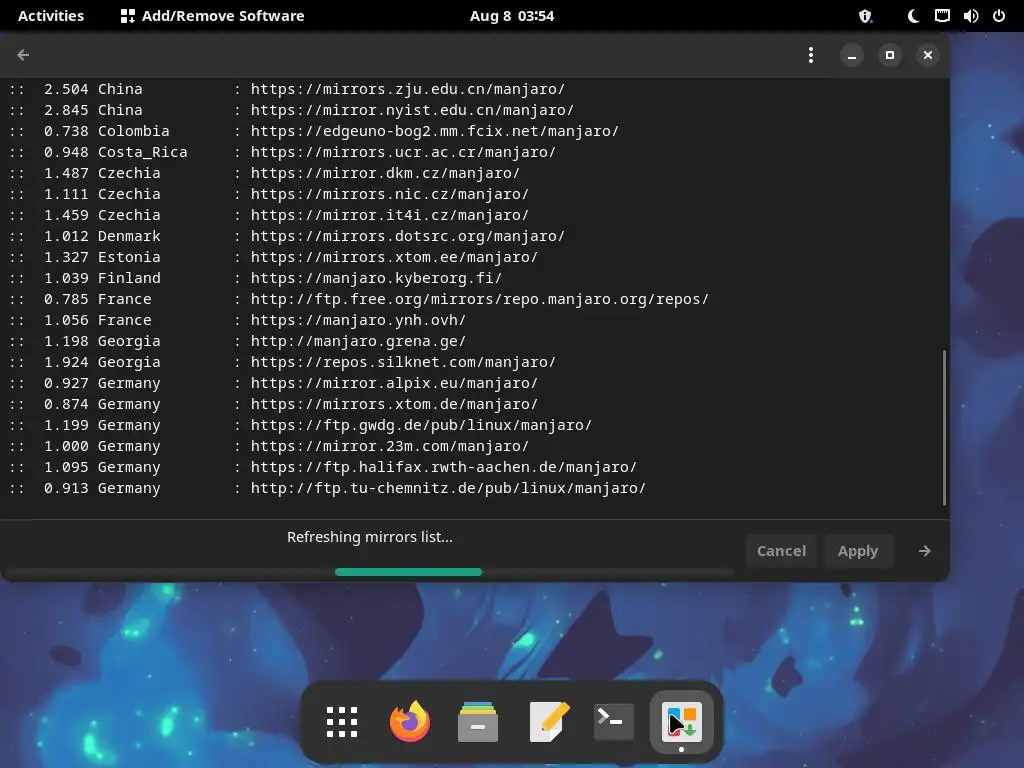Click the mirror.dkm.cz Czechia line
1024x768 pixels.
click(264, 173)
